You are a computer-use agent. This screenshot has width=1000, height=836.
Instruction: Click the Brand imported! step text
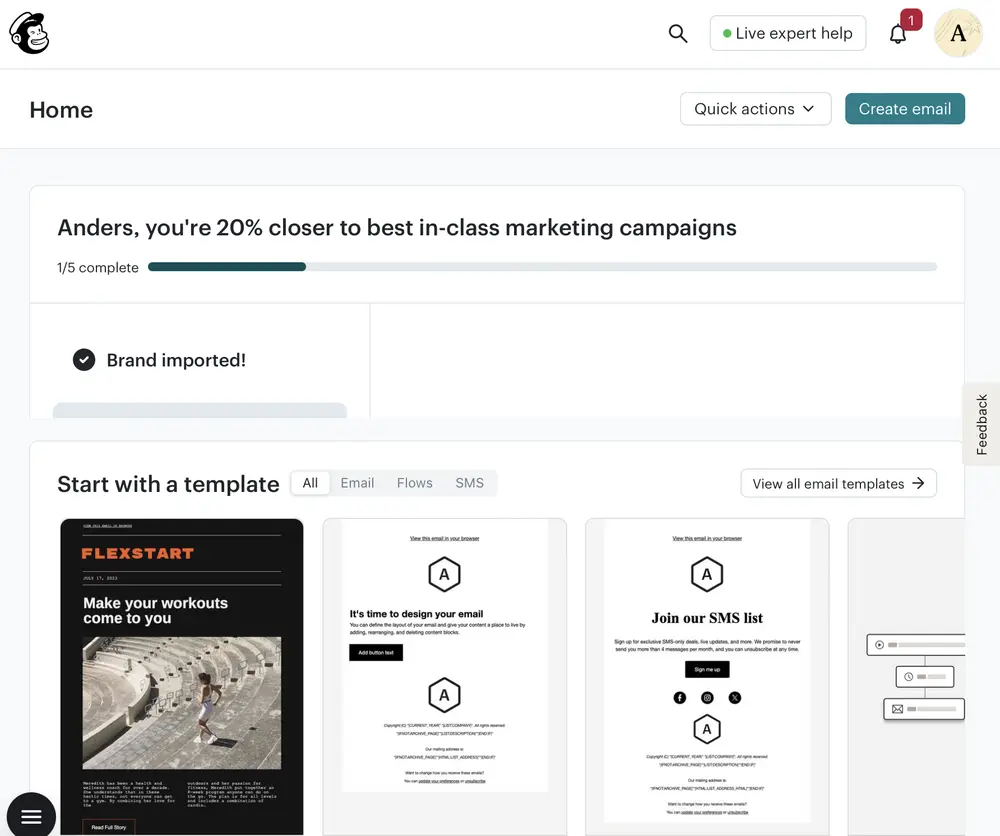(176, 360)
